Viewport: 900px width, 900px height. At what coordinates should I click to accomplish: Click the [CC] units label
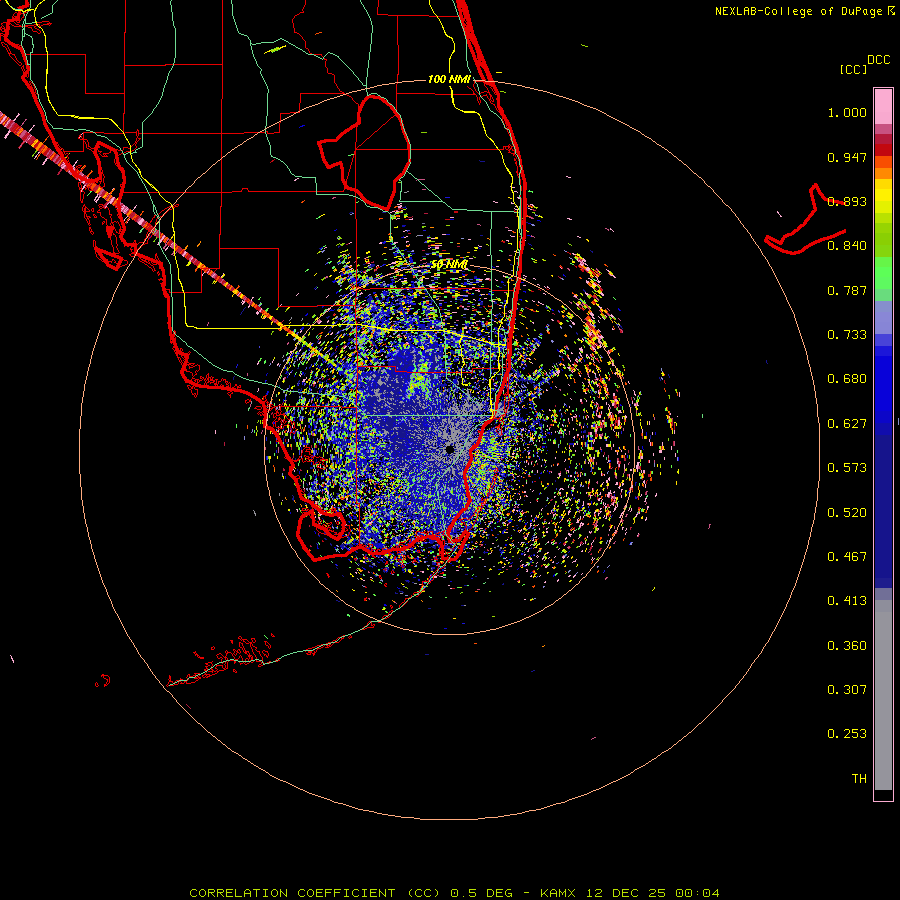pyautogui.click(x=853, y=69)
